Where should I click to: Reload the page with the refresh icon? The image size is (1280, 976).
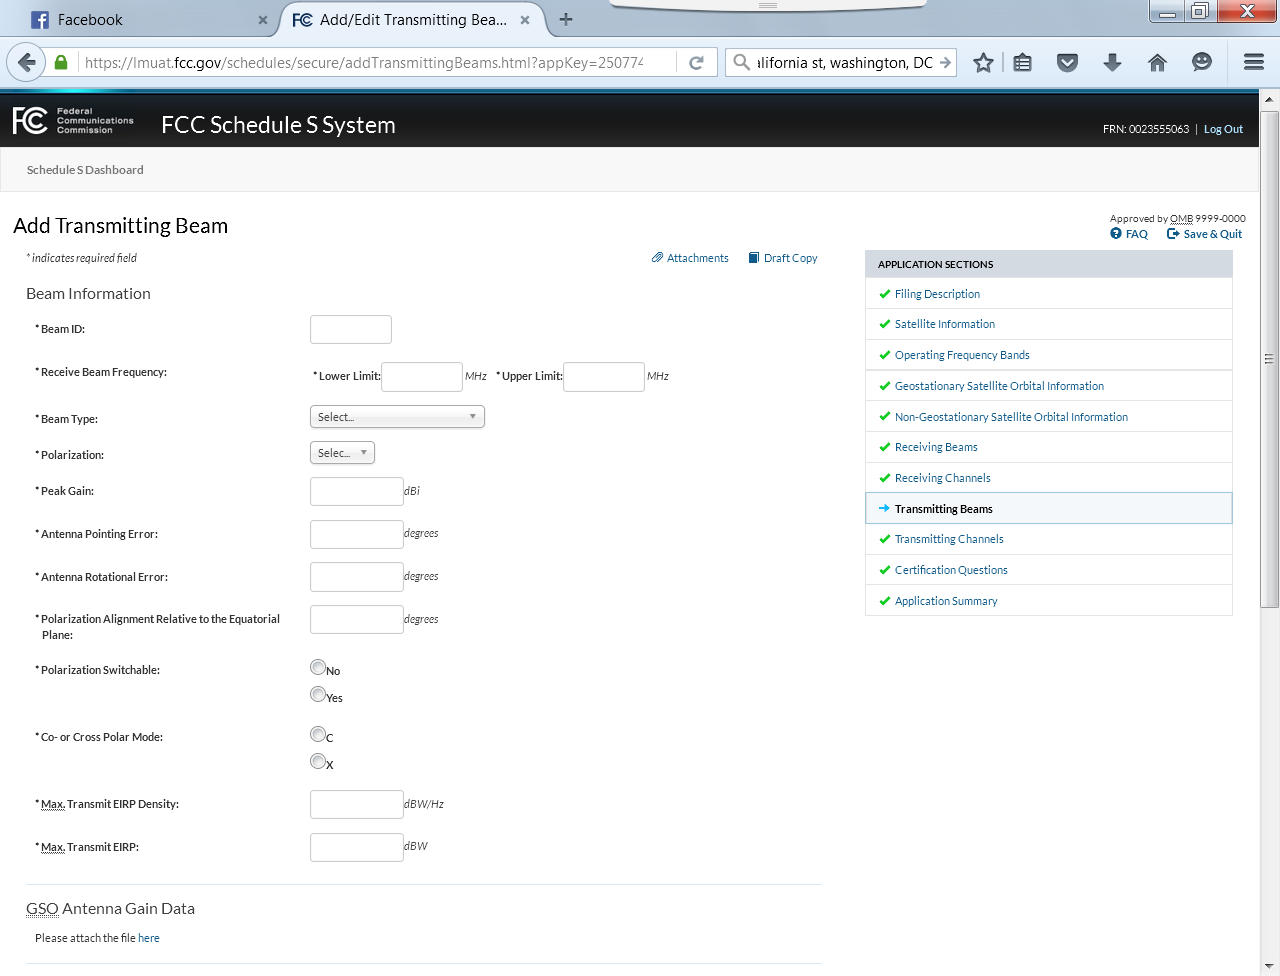coord(696,62)
